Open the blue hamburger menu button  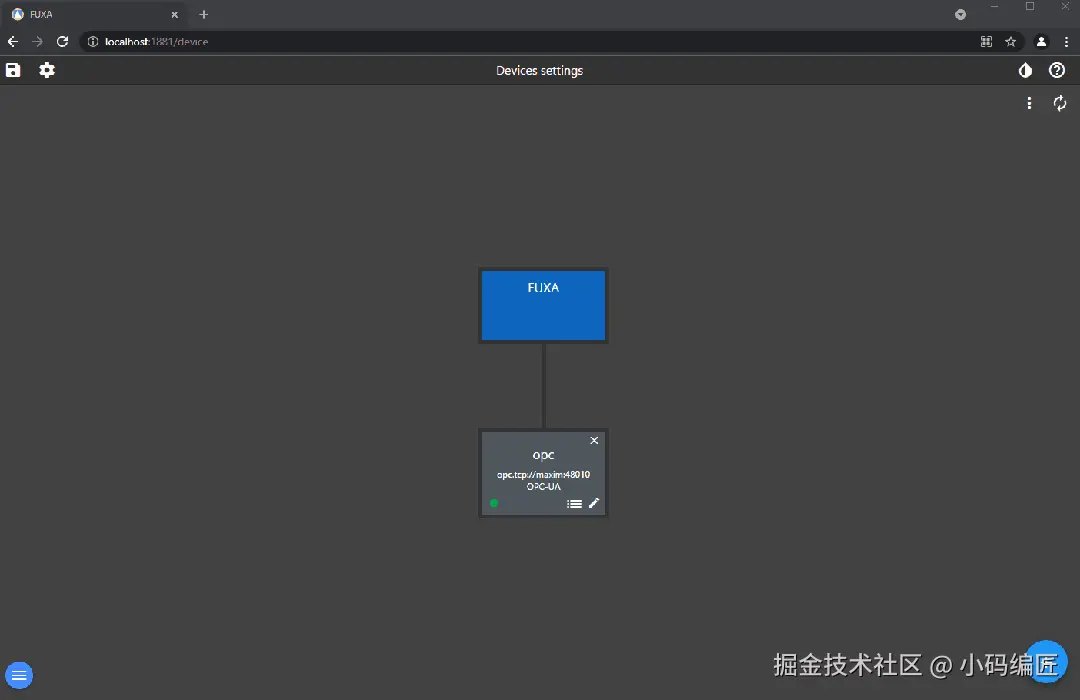pos(19,675)
